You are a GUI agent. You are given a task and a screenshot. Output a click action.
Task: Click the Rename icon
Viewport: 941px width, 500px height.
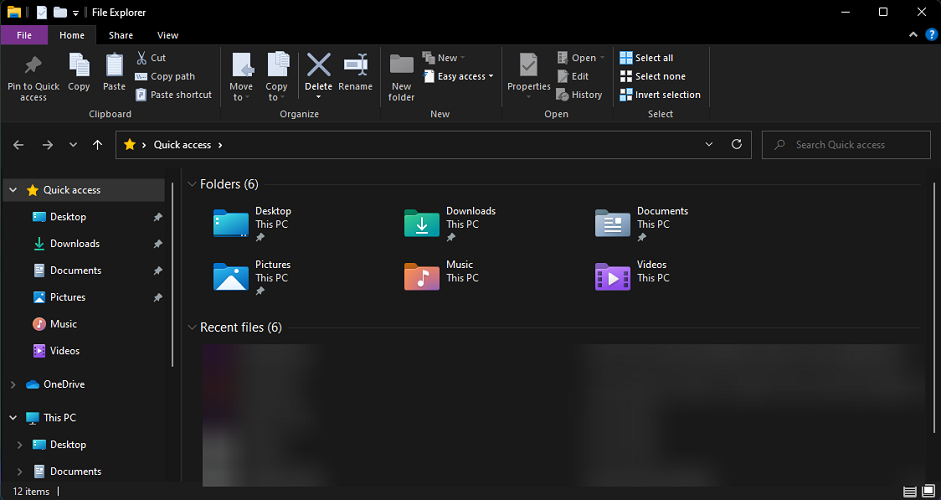coord(355,65)
